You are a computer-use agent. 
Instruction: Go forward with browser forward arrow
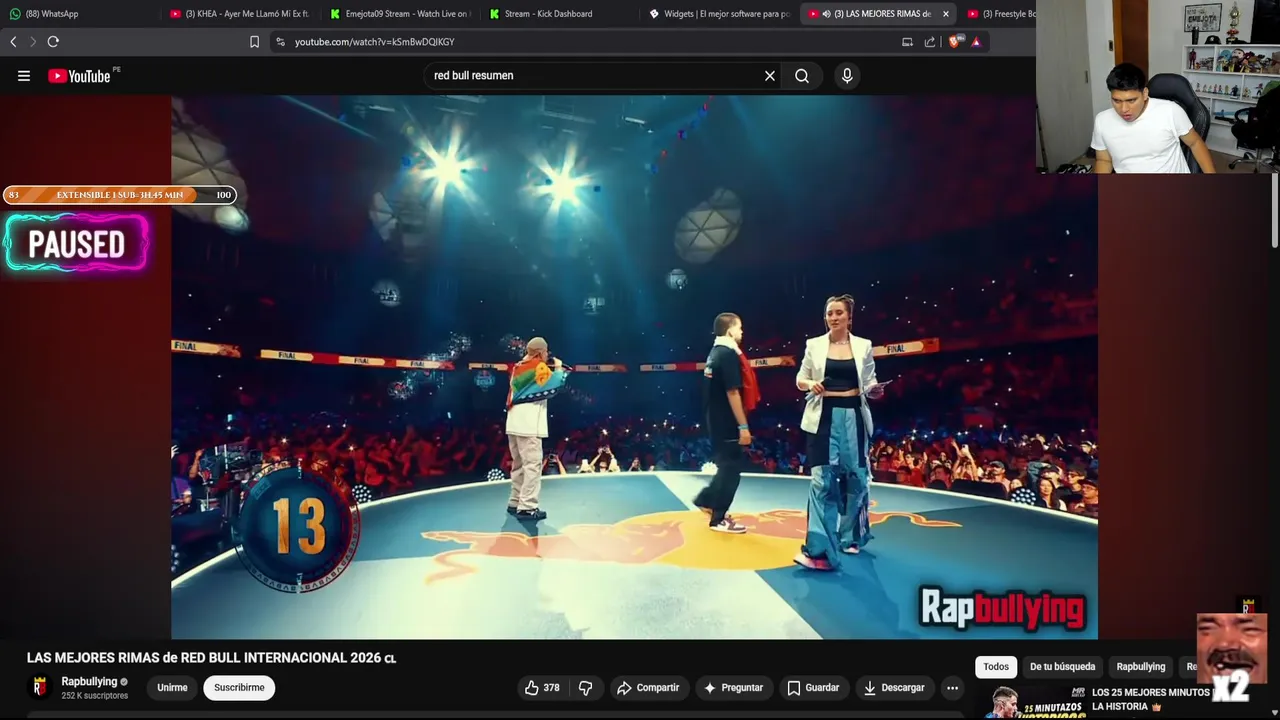(32, 42)
